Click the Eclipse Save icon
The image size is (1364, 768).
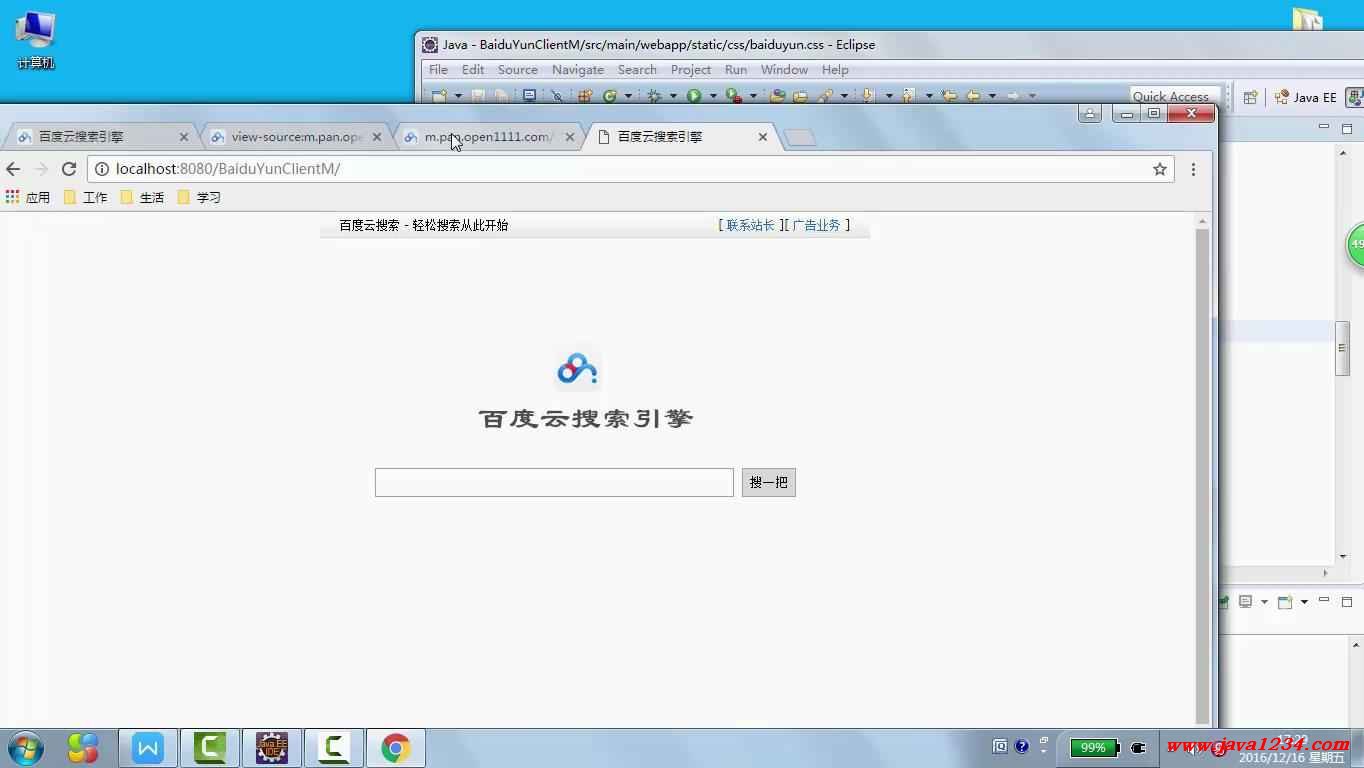coord(478,96)
